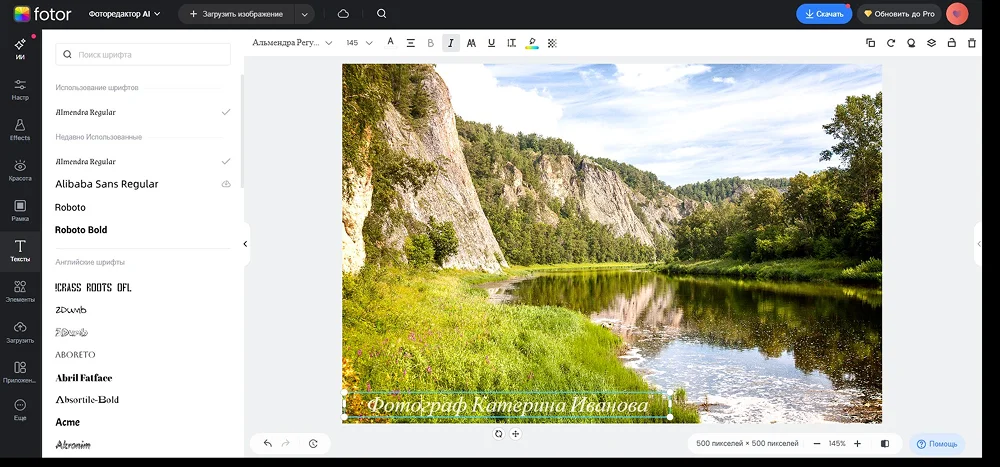Open the history clock icon
The height and width of the screenshot is (467, 1000).
point(313,443)
